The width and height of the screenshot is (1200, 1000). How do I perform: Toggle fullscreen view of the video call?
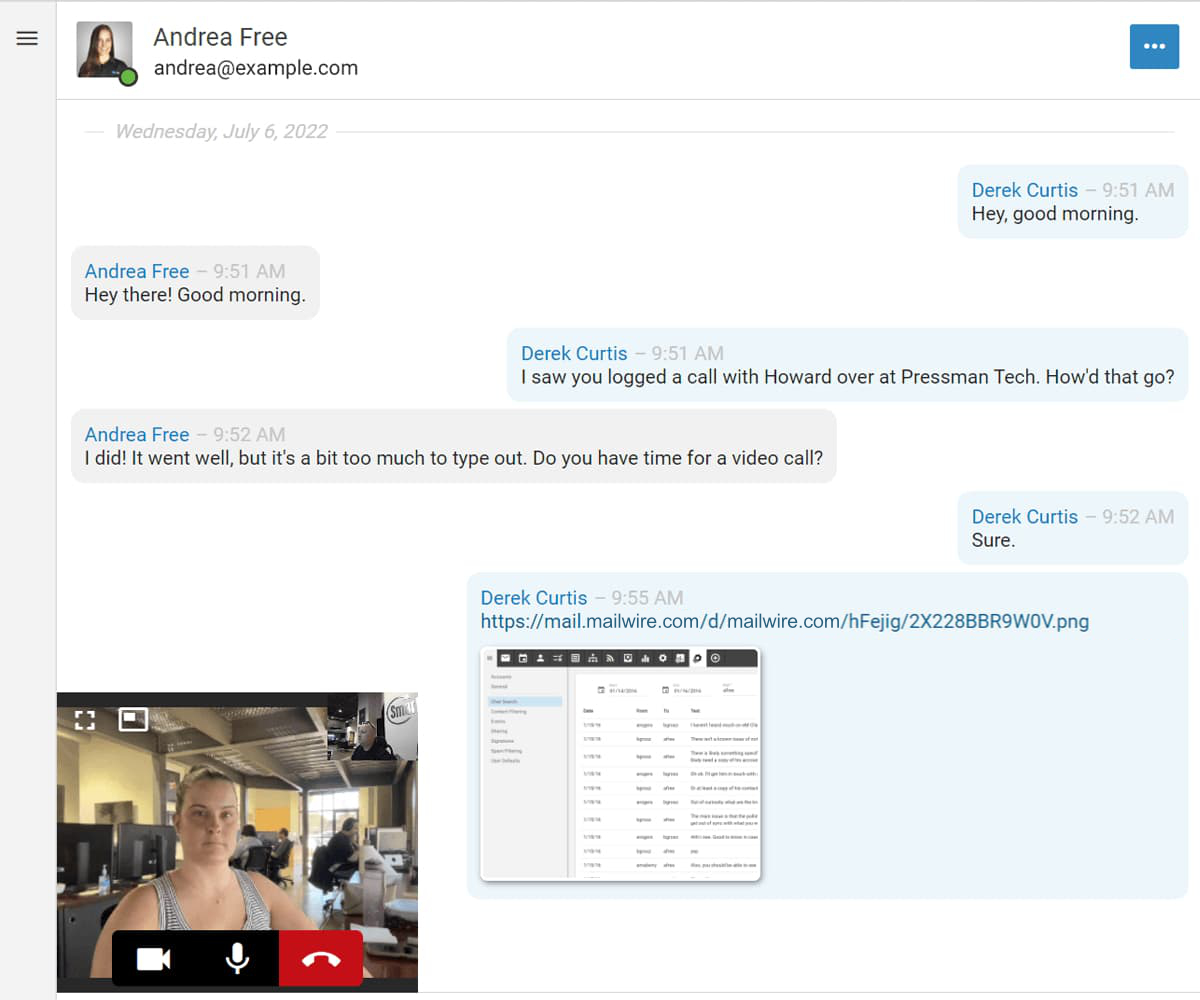[x=84, y=718]
